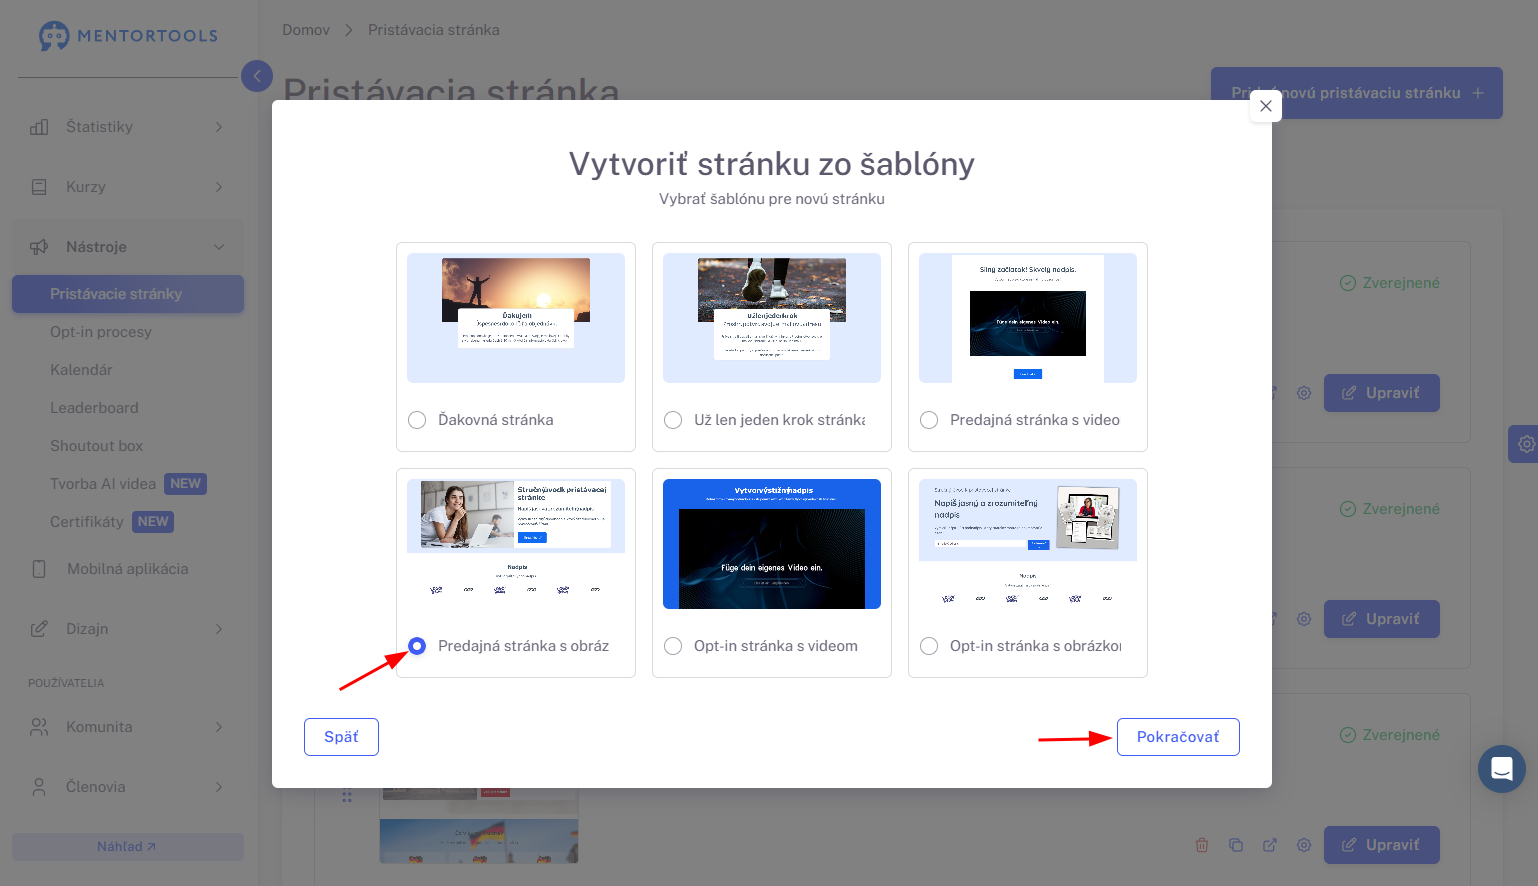Open Opt-in procesy menu item
Viewport: 1538px width, 886px height.
101,332
